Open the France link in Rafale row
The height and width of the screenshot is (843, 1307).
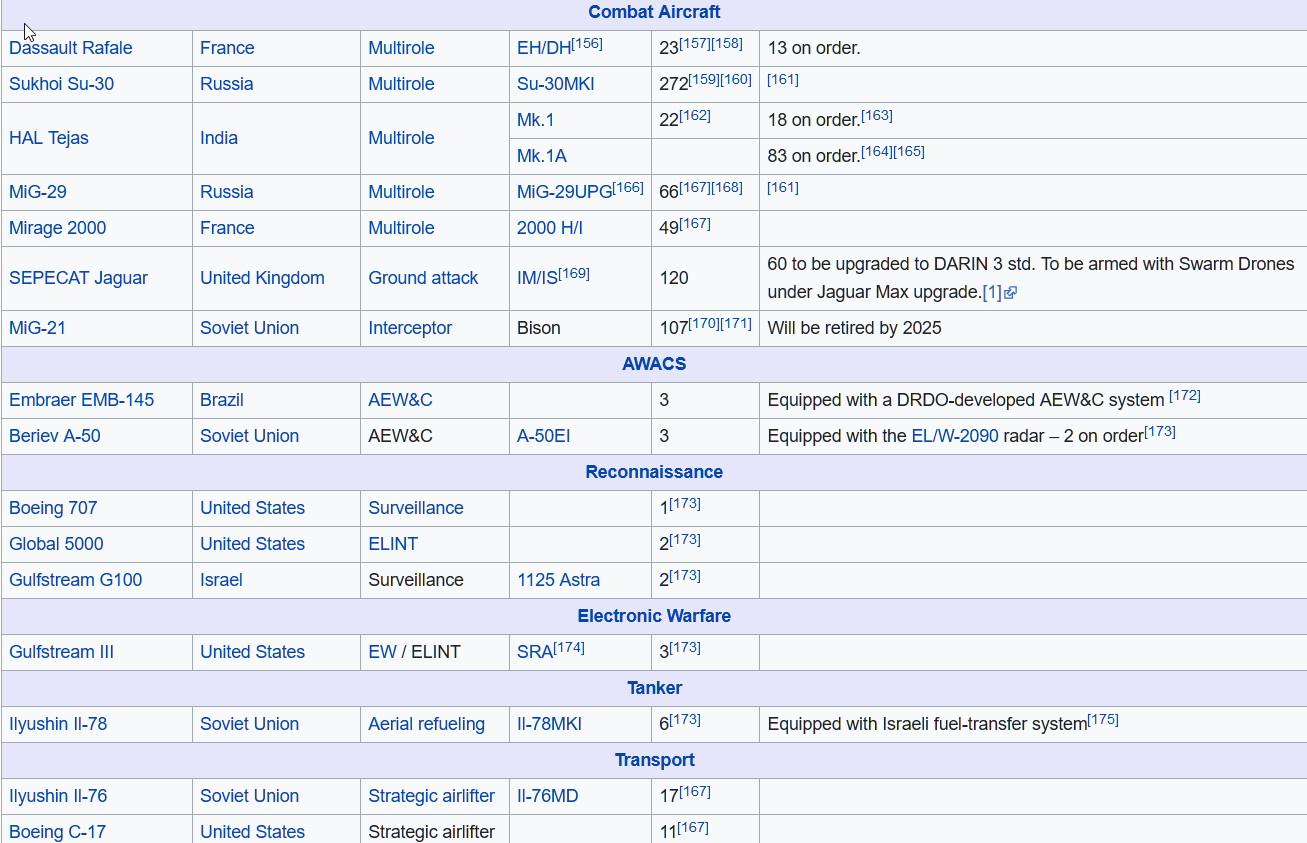click(x=227, y=48)
